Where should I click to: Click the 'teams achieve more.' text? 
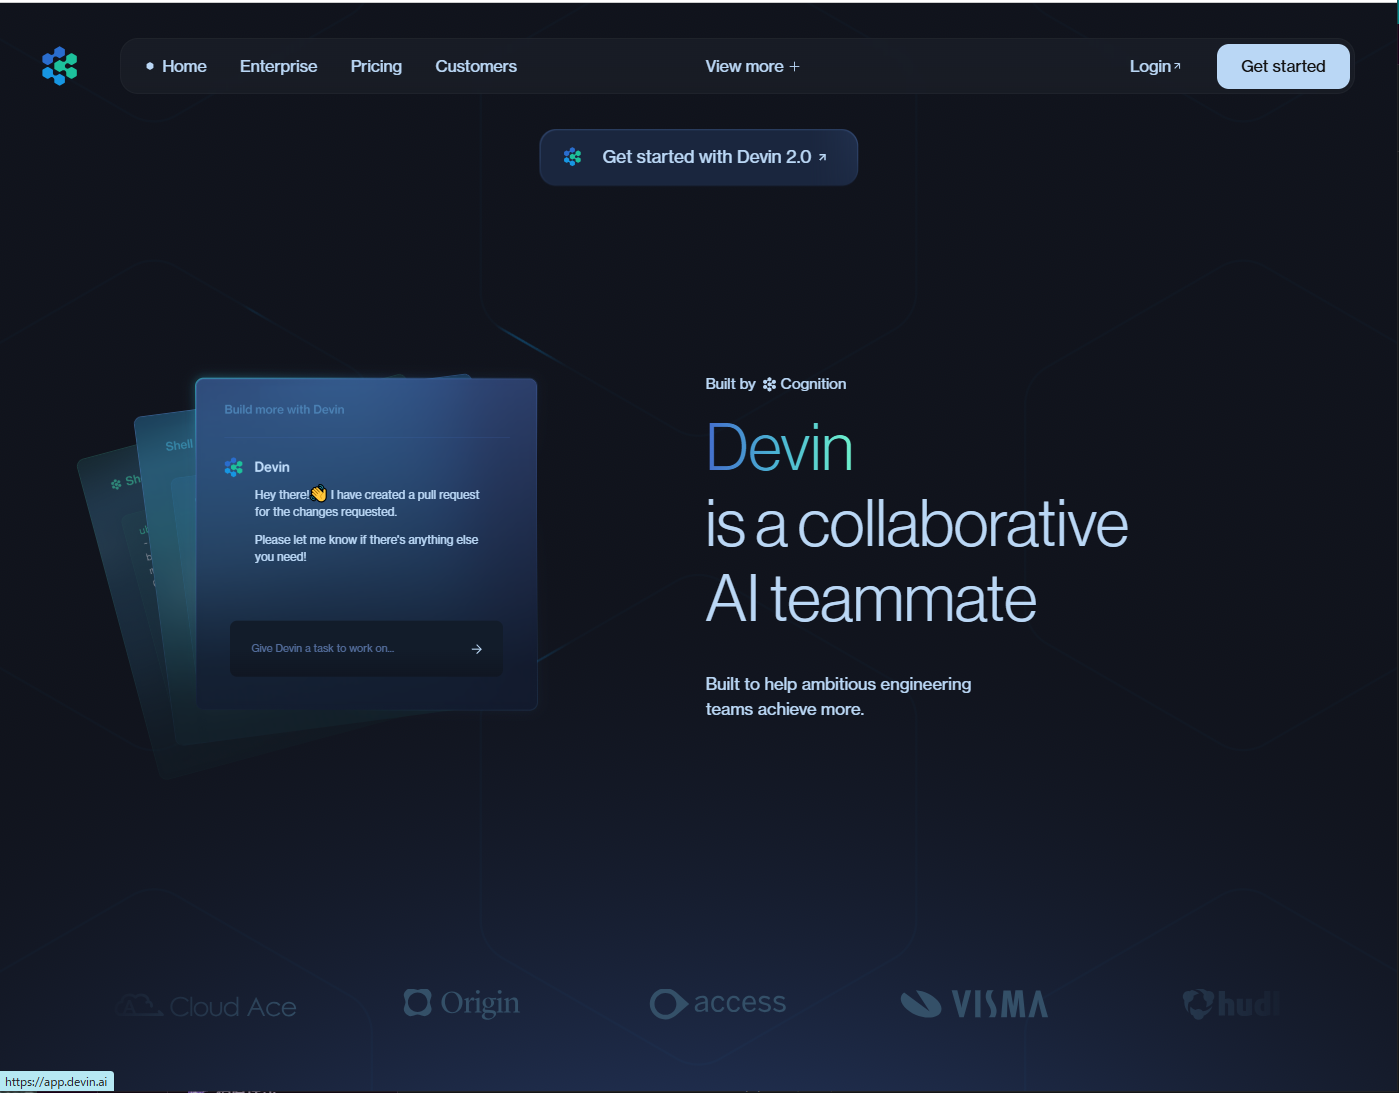(785, 709)
